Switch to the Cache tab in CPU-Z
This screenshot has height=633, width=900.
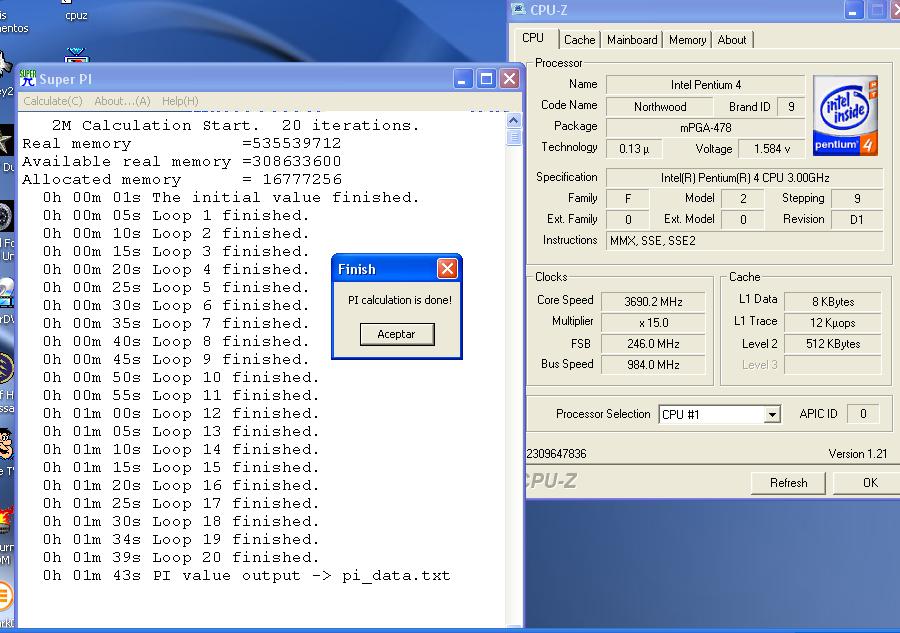pyautogui.click(x=579, y=40)
